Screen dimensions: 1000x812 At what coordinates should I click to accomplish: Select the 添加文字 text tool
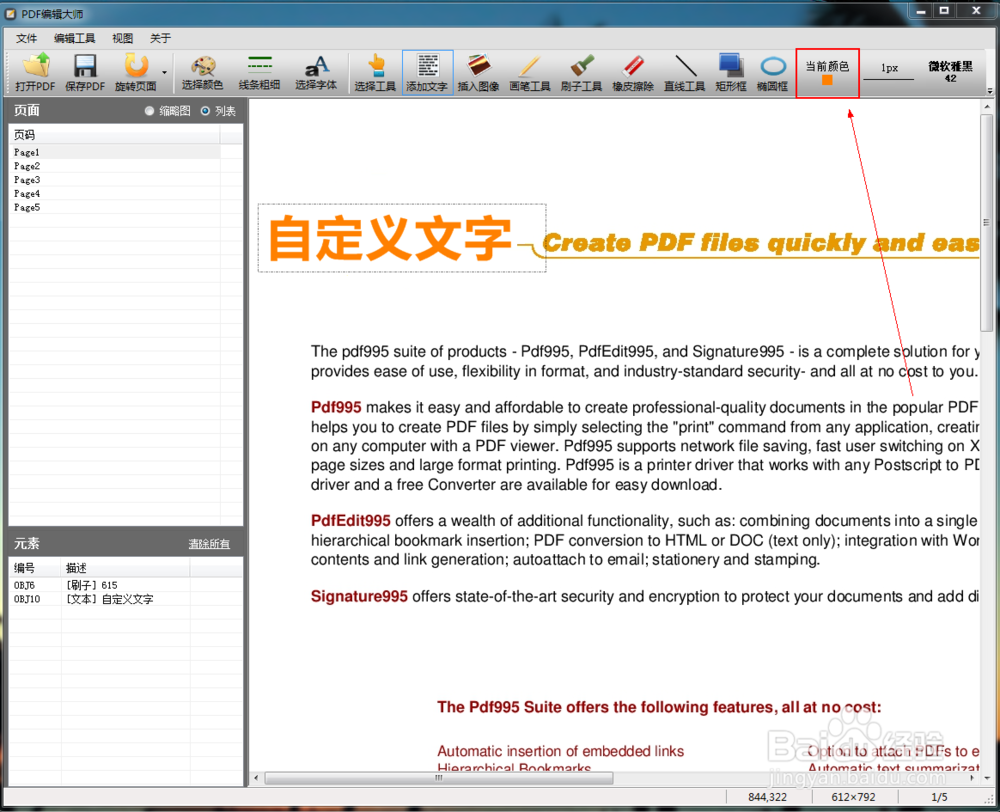[427, 73]
